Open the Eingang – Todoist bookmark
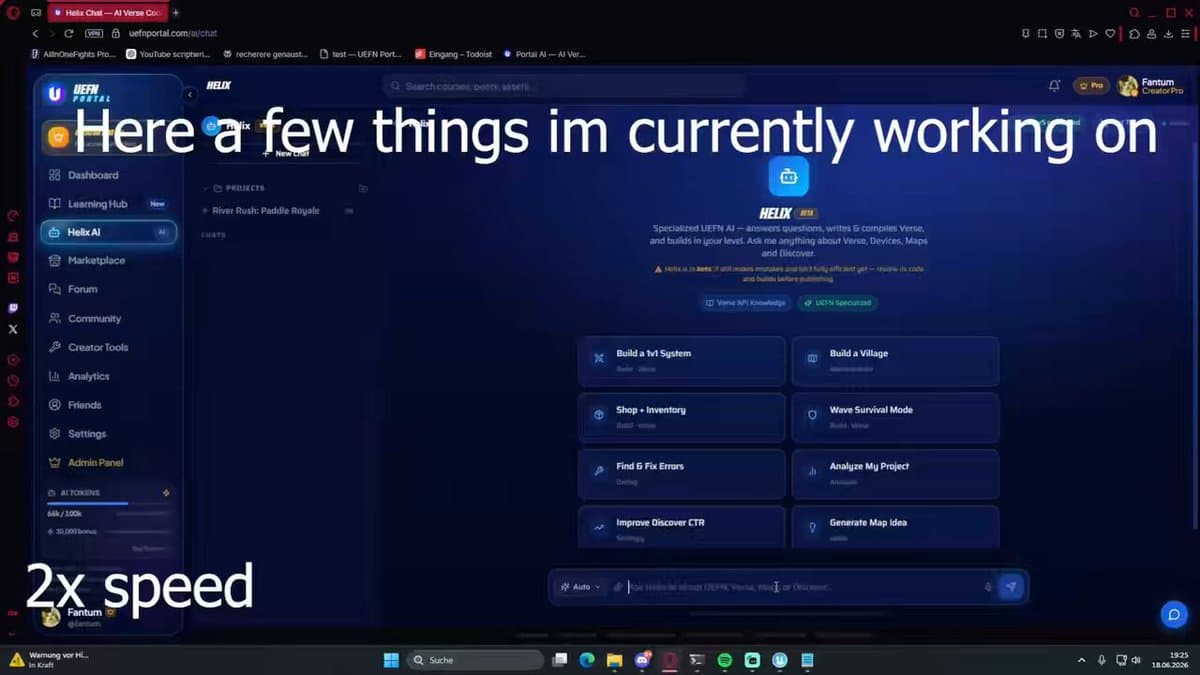The image size is (1200, 675). [x=453, y=54]
